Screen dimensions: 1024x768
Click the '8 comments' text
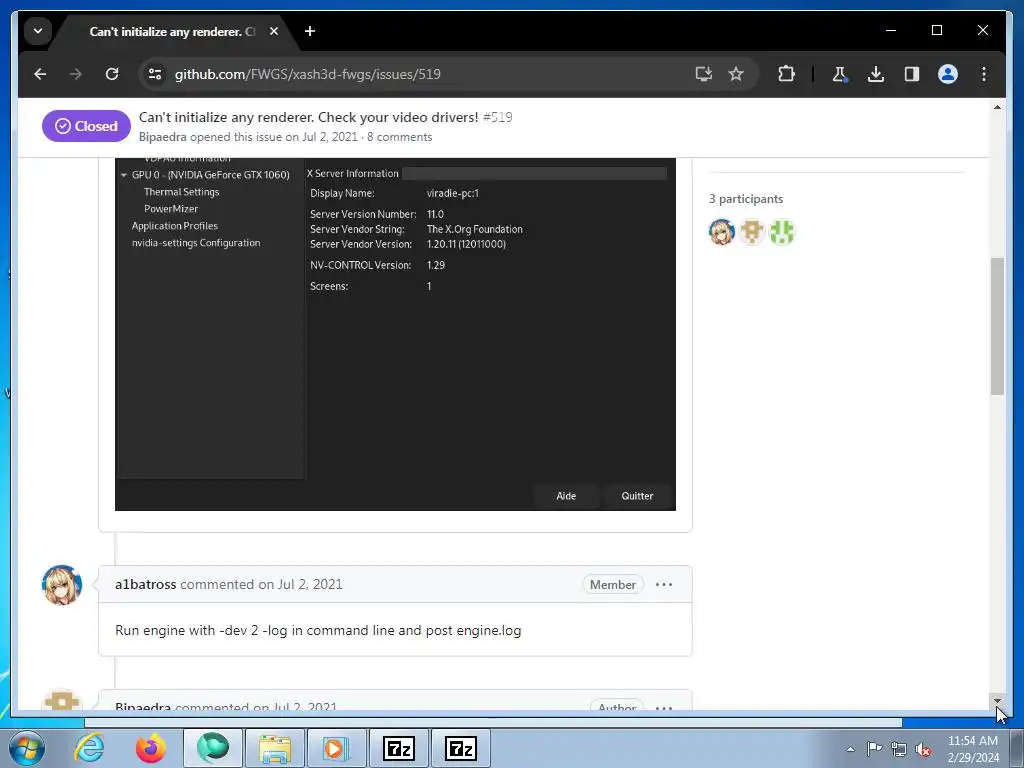pos(399,137)
